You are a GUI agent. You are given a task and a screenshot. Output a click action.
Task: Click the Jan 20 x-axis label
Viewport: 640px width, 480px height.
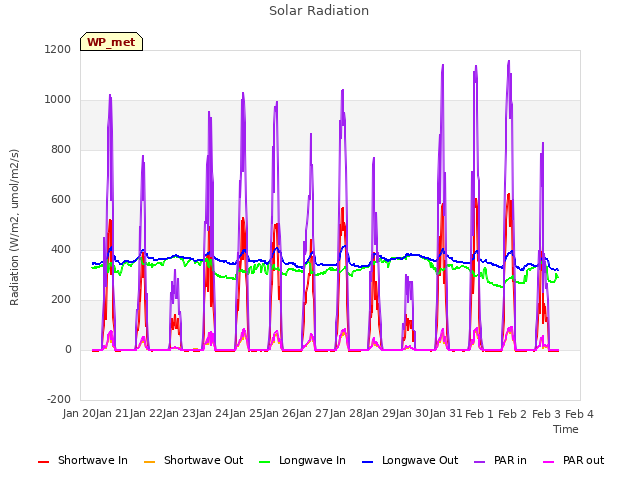tap(79, 413)
